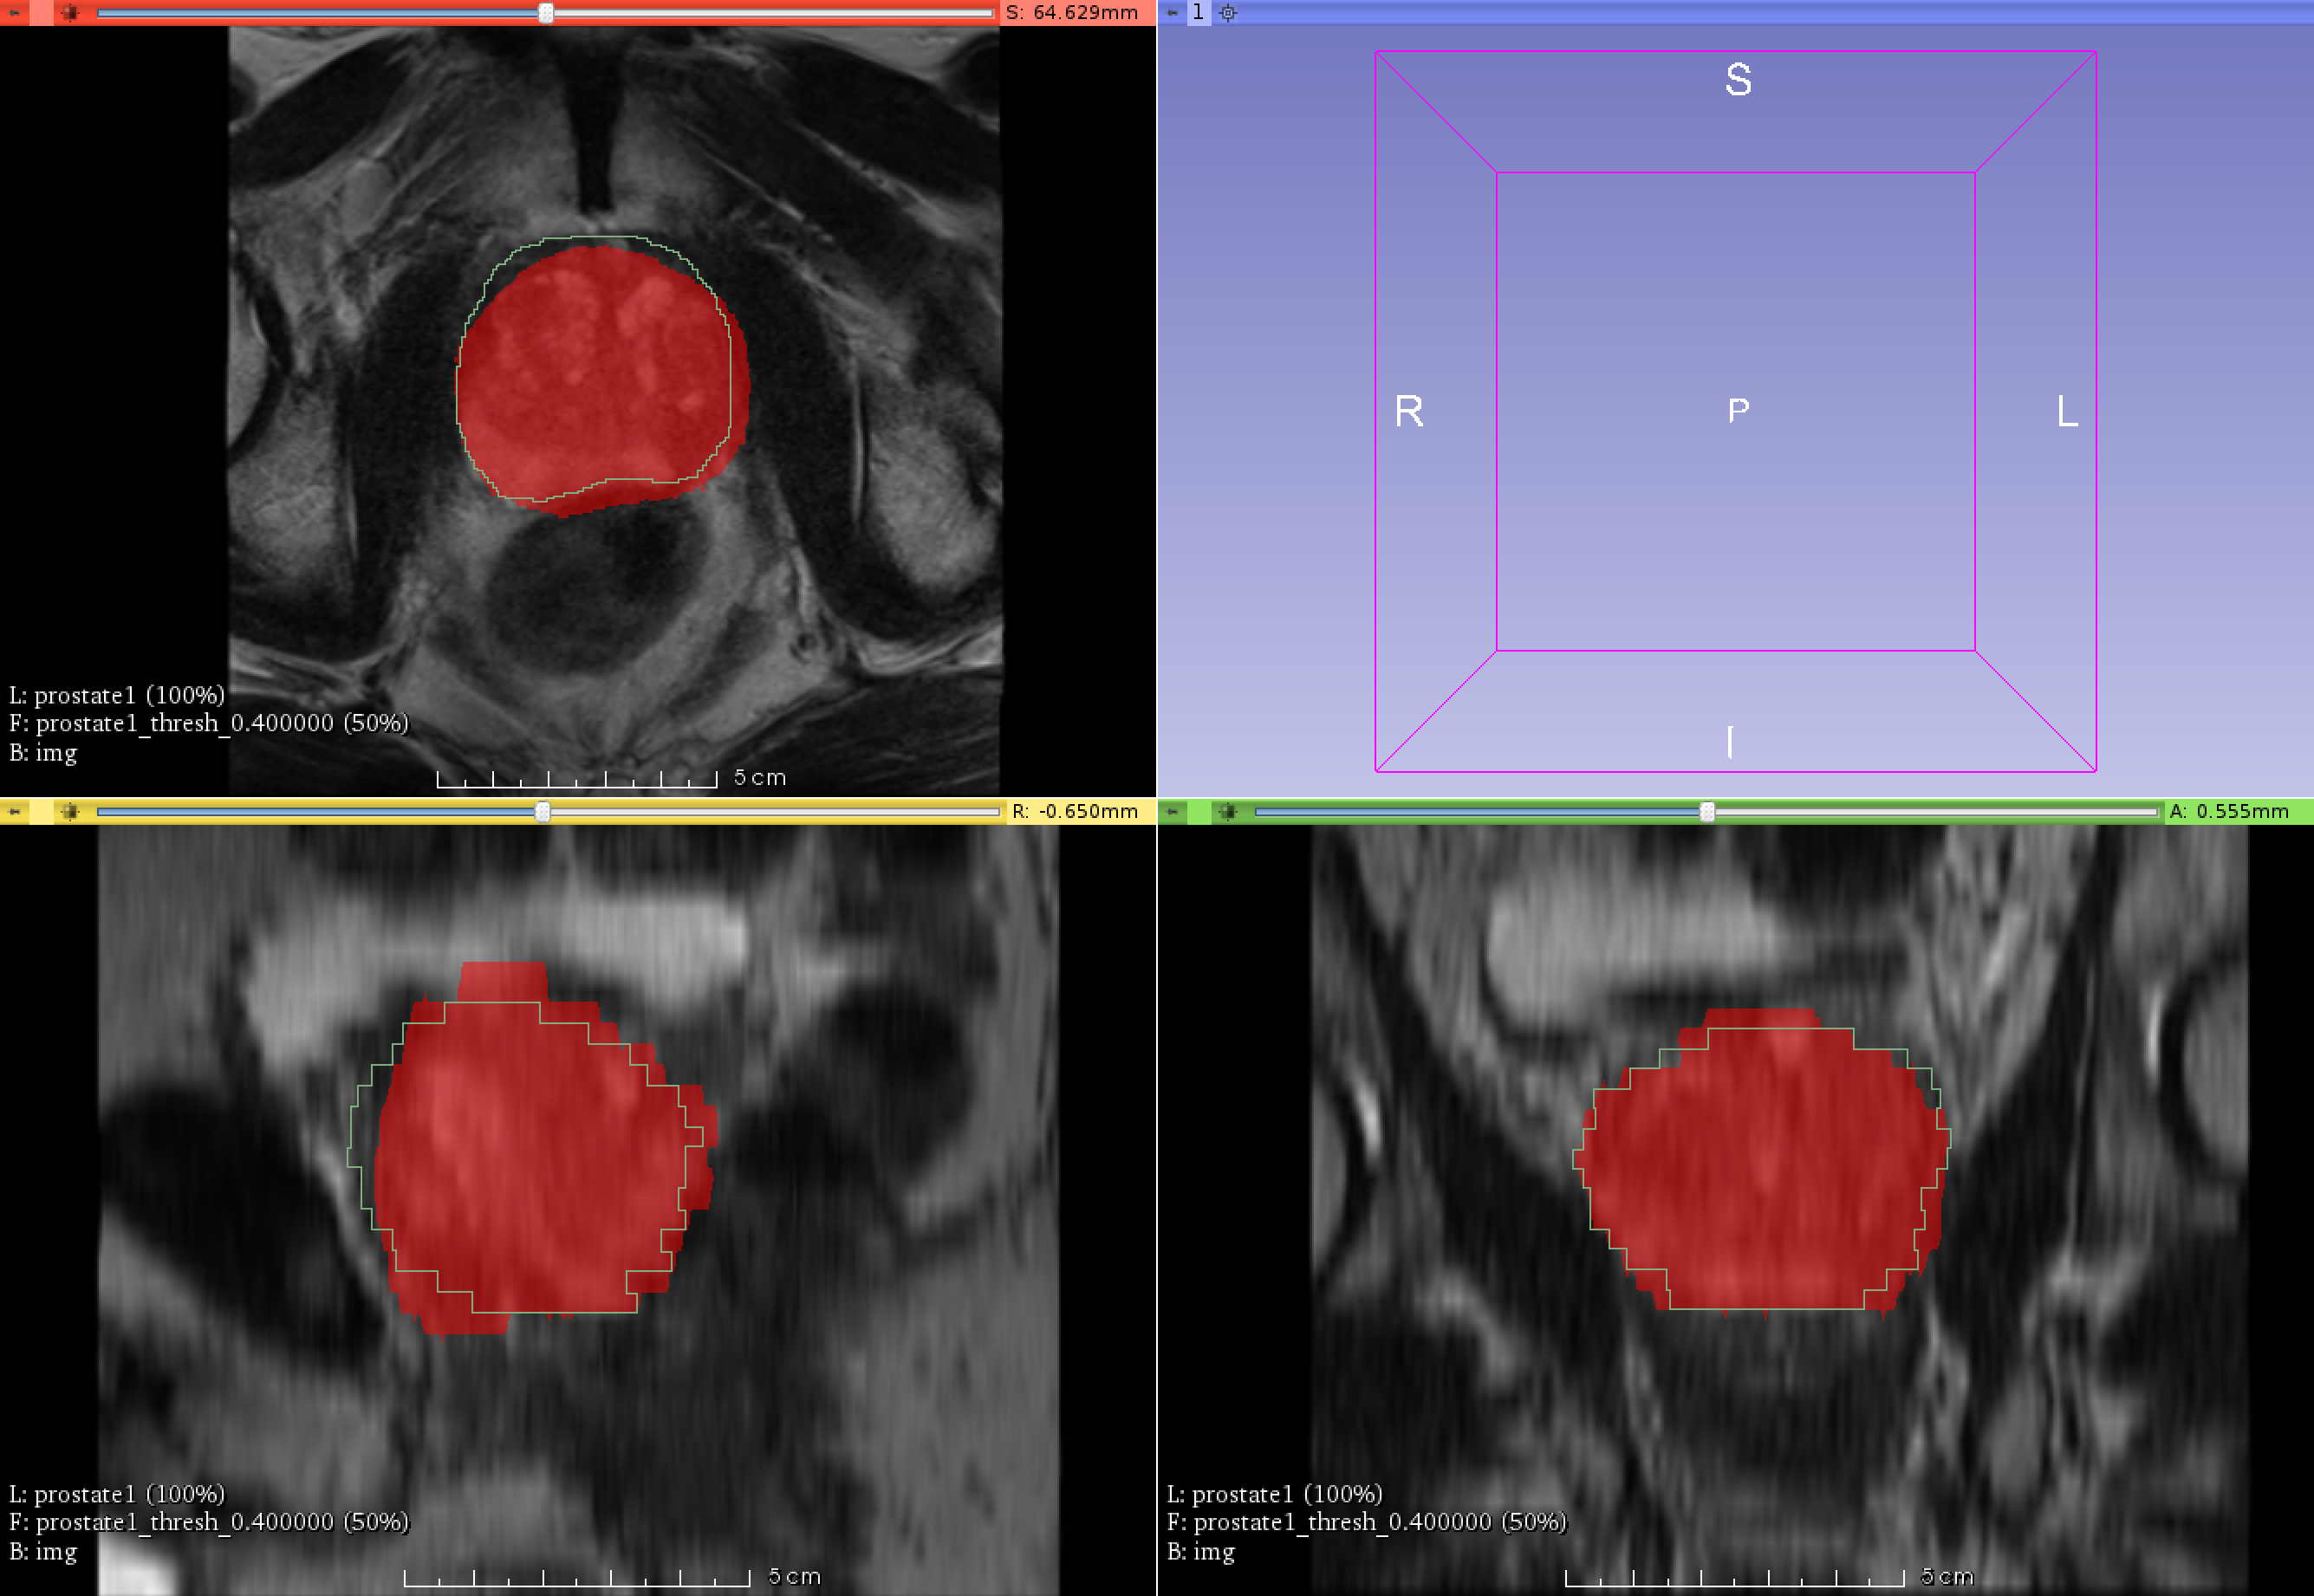The image size is (2314, 1596).
Task: Maximize the yellow sagittal slice view
Action: tap(69, 811)
